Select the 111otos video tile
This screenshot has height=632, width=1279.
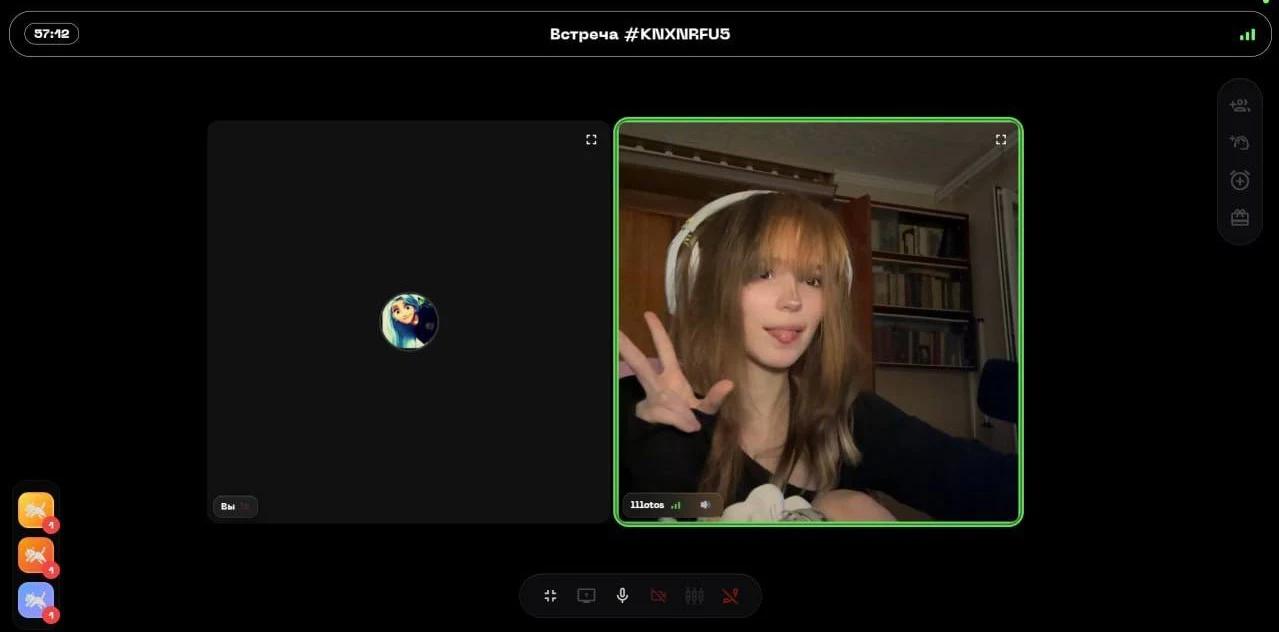819,321
